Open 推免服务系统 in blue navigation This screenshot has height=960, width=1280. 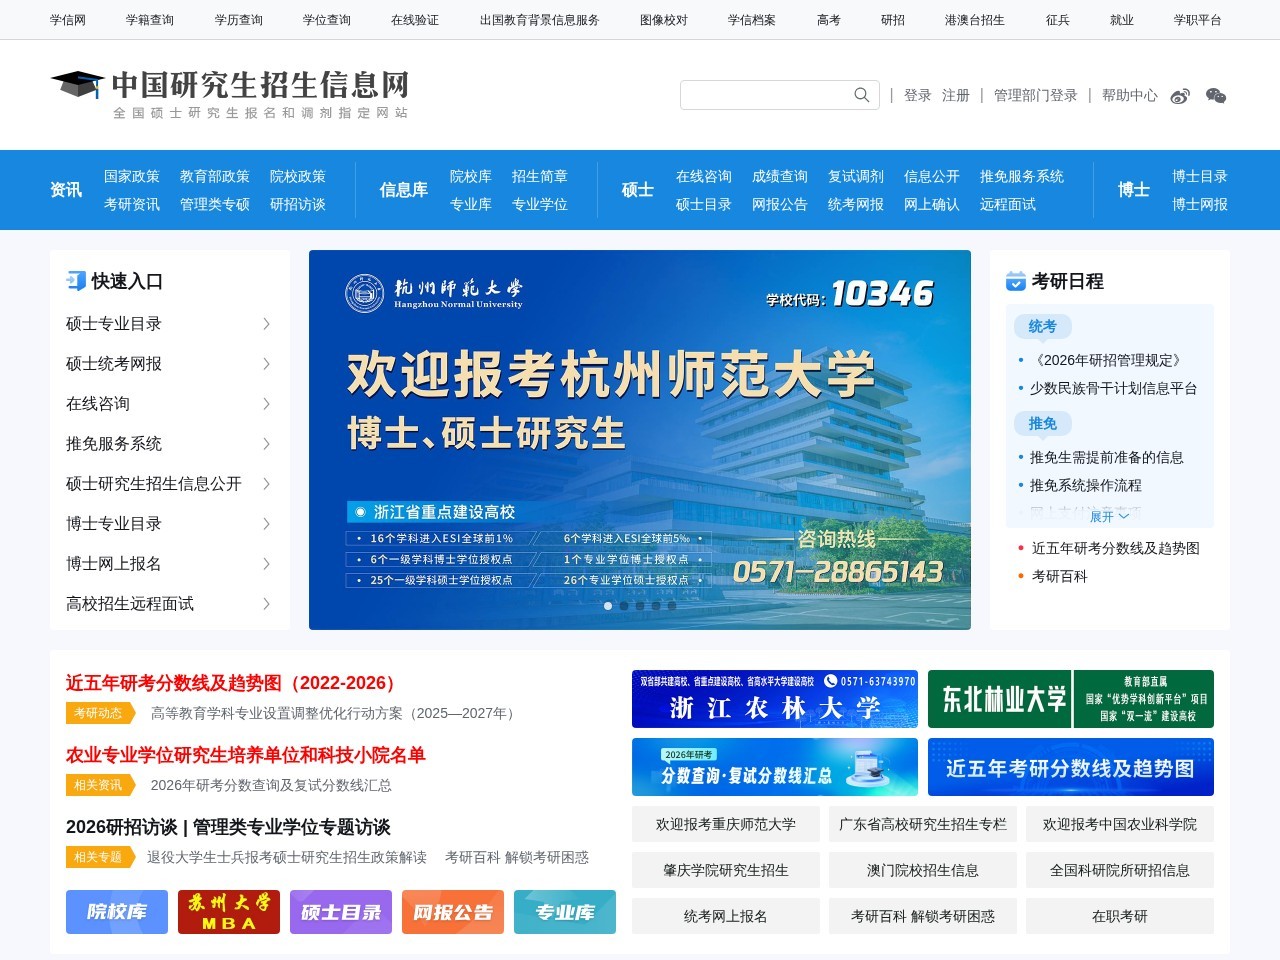pyautogui.click(x=1022, y=176)
